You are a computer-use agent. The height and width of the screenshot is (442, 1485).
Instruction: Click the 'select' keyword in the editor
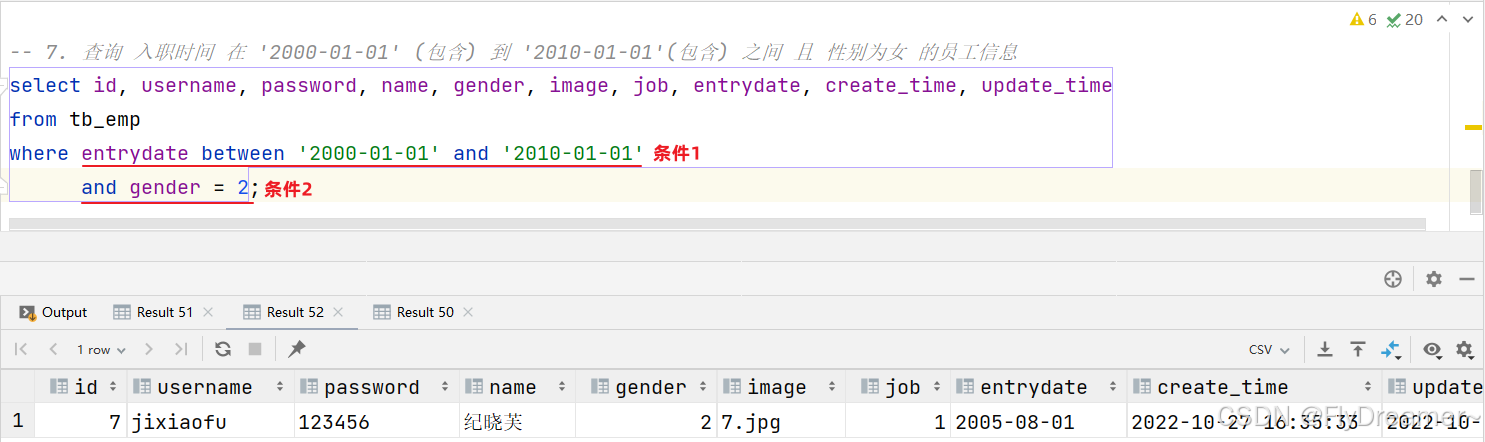coord(45,85)
